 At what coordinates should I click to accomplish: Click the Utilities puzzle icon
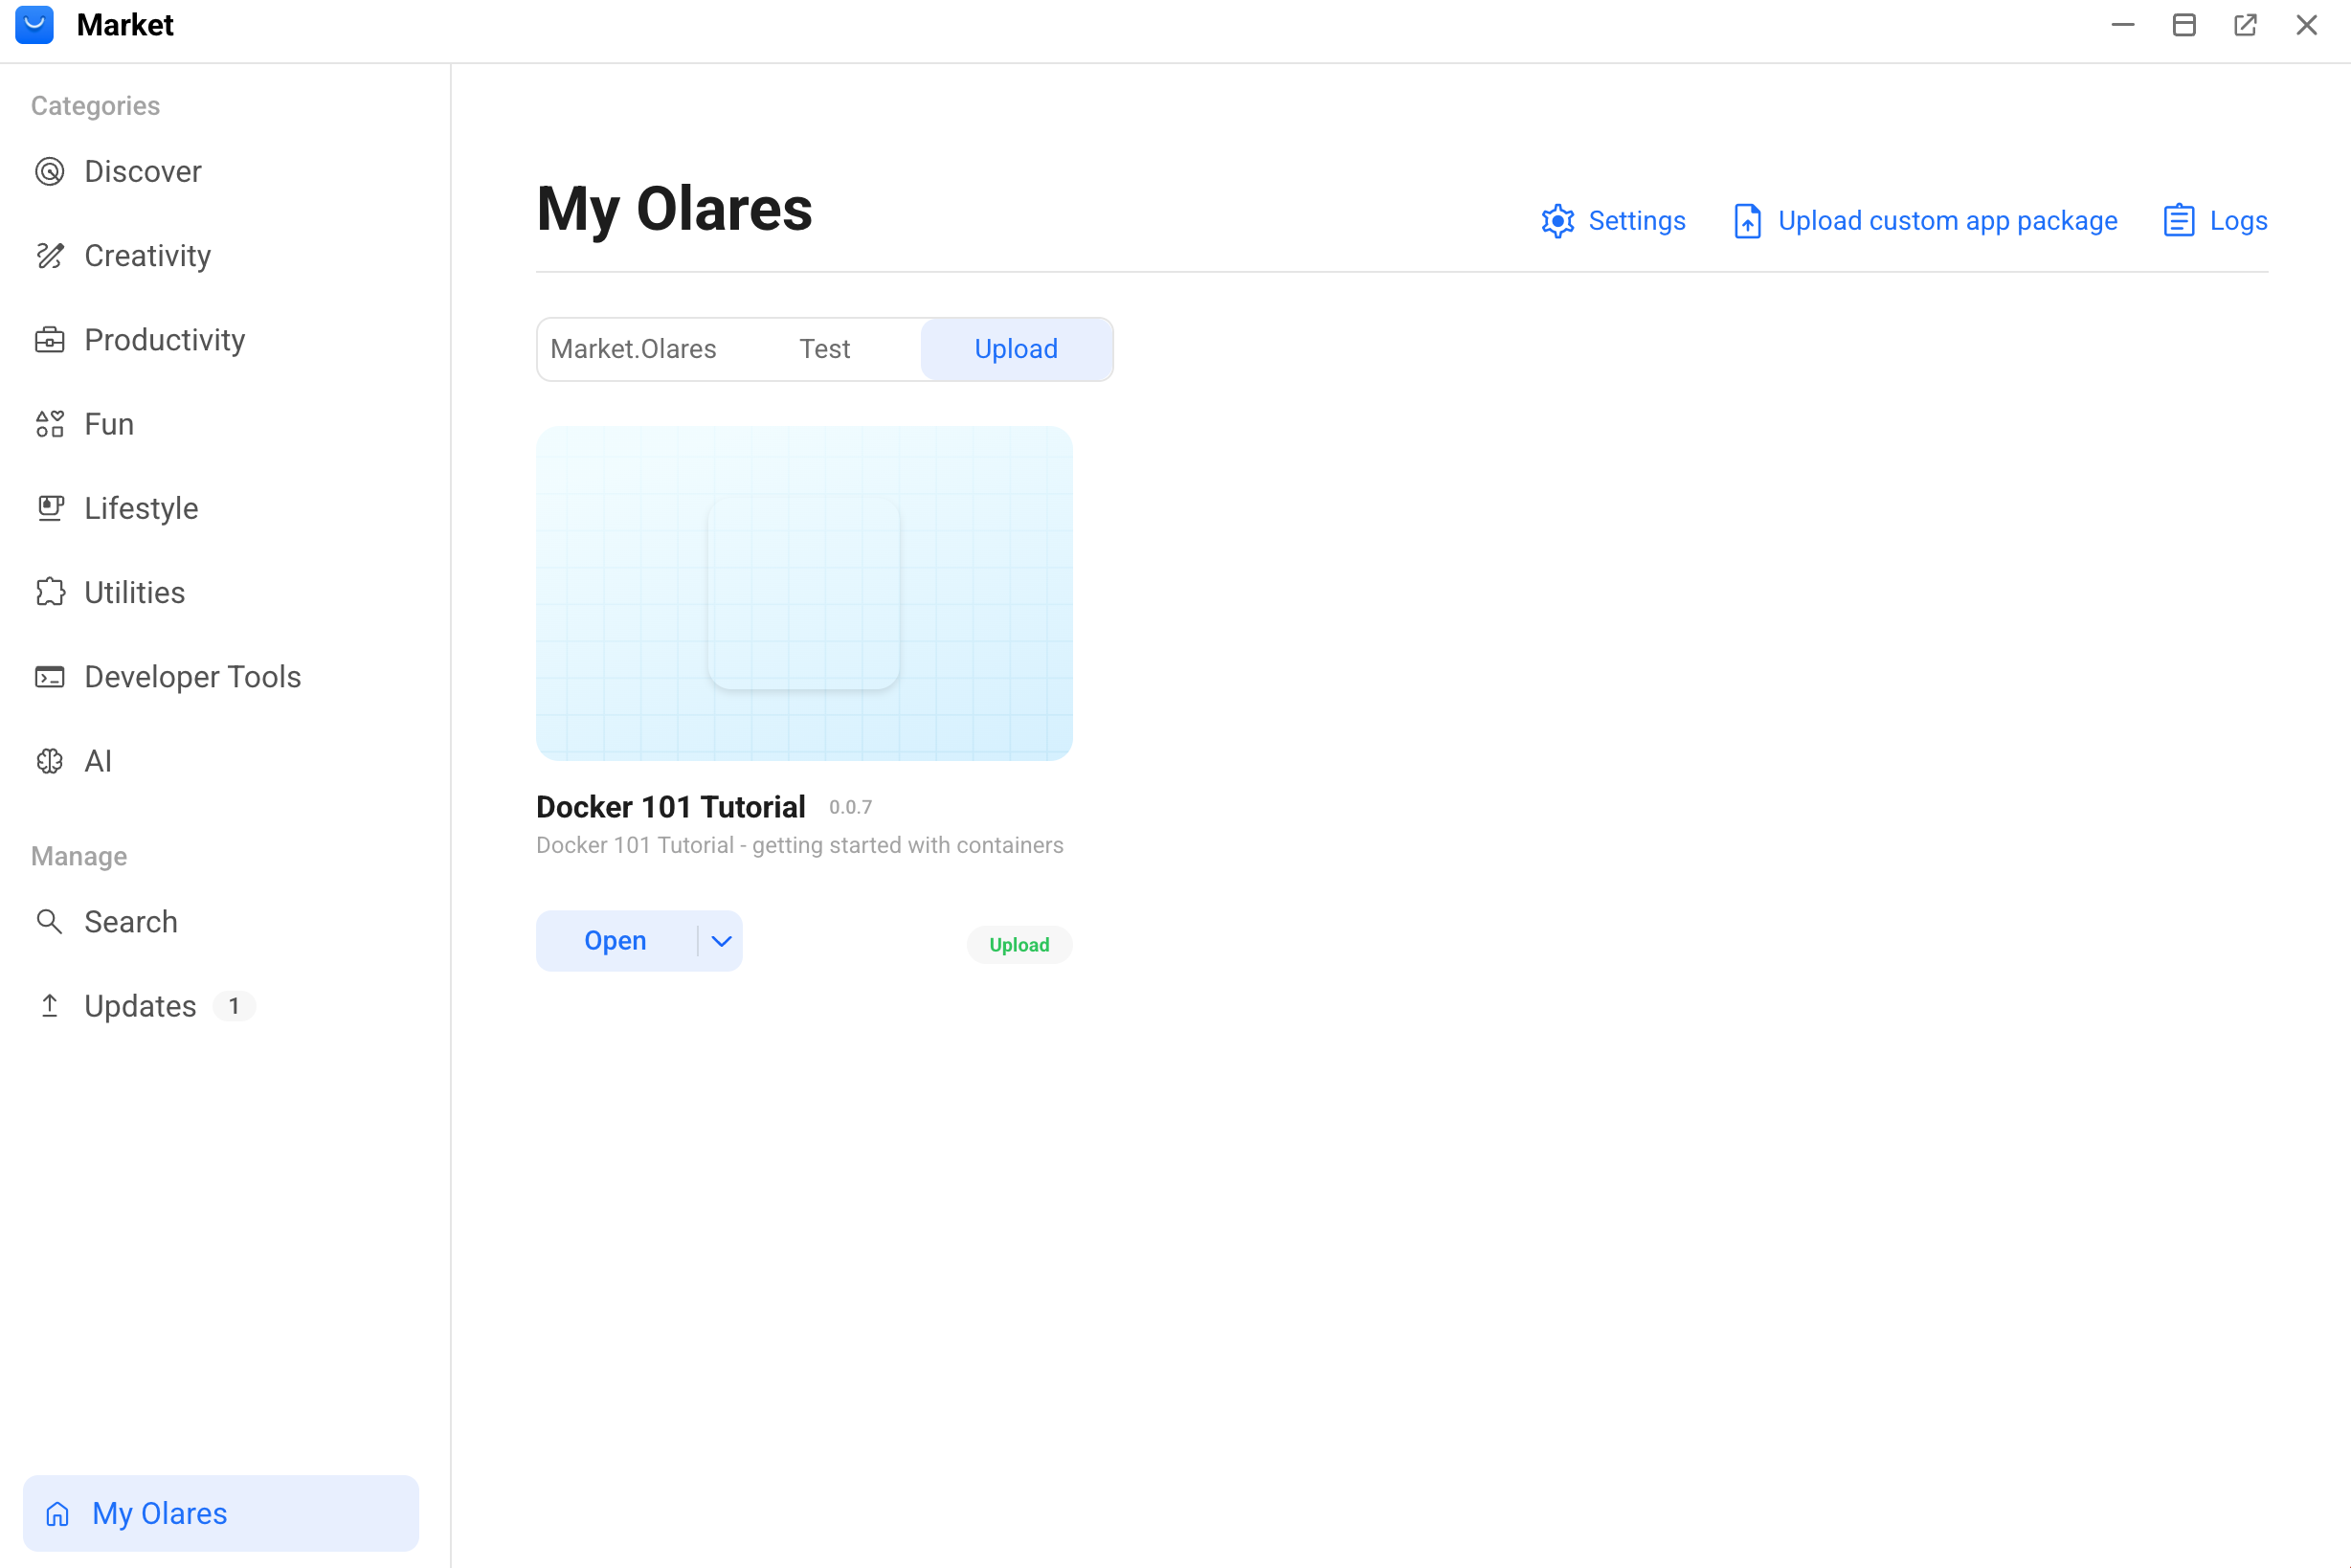50,592
